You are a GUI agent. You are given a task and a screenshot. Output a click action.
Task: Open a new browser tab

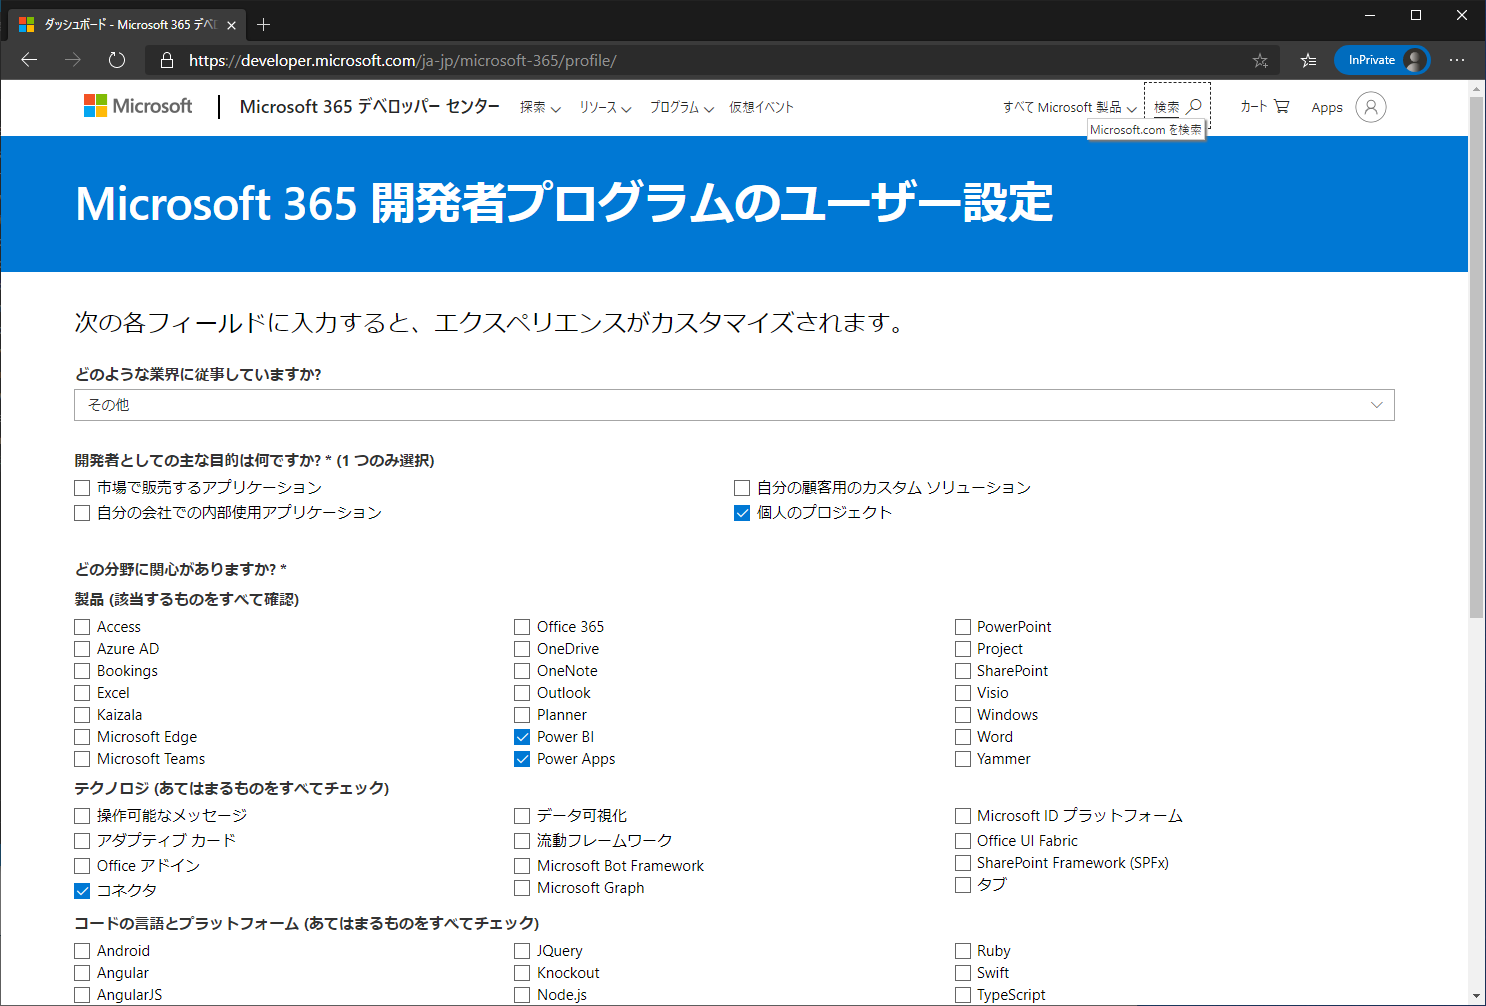tap(264, 24)
